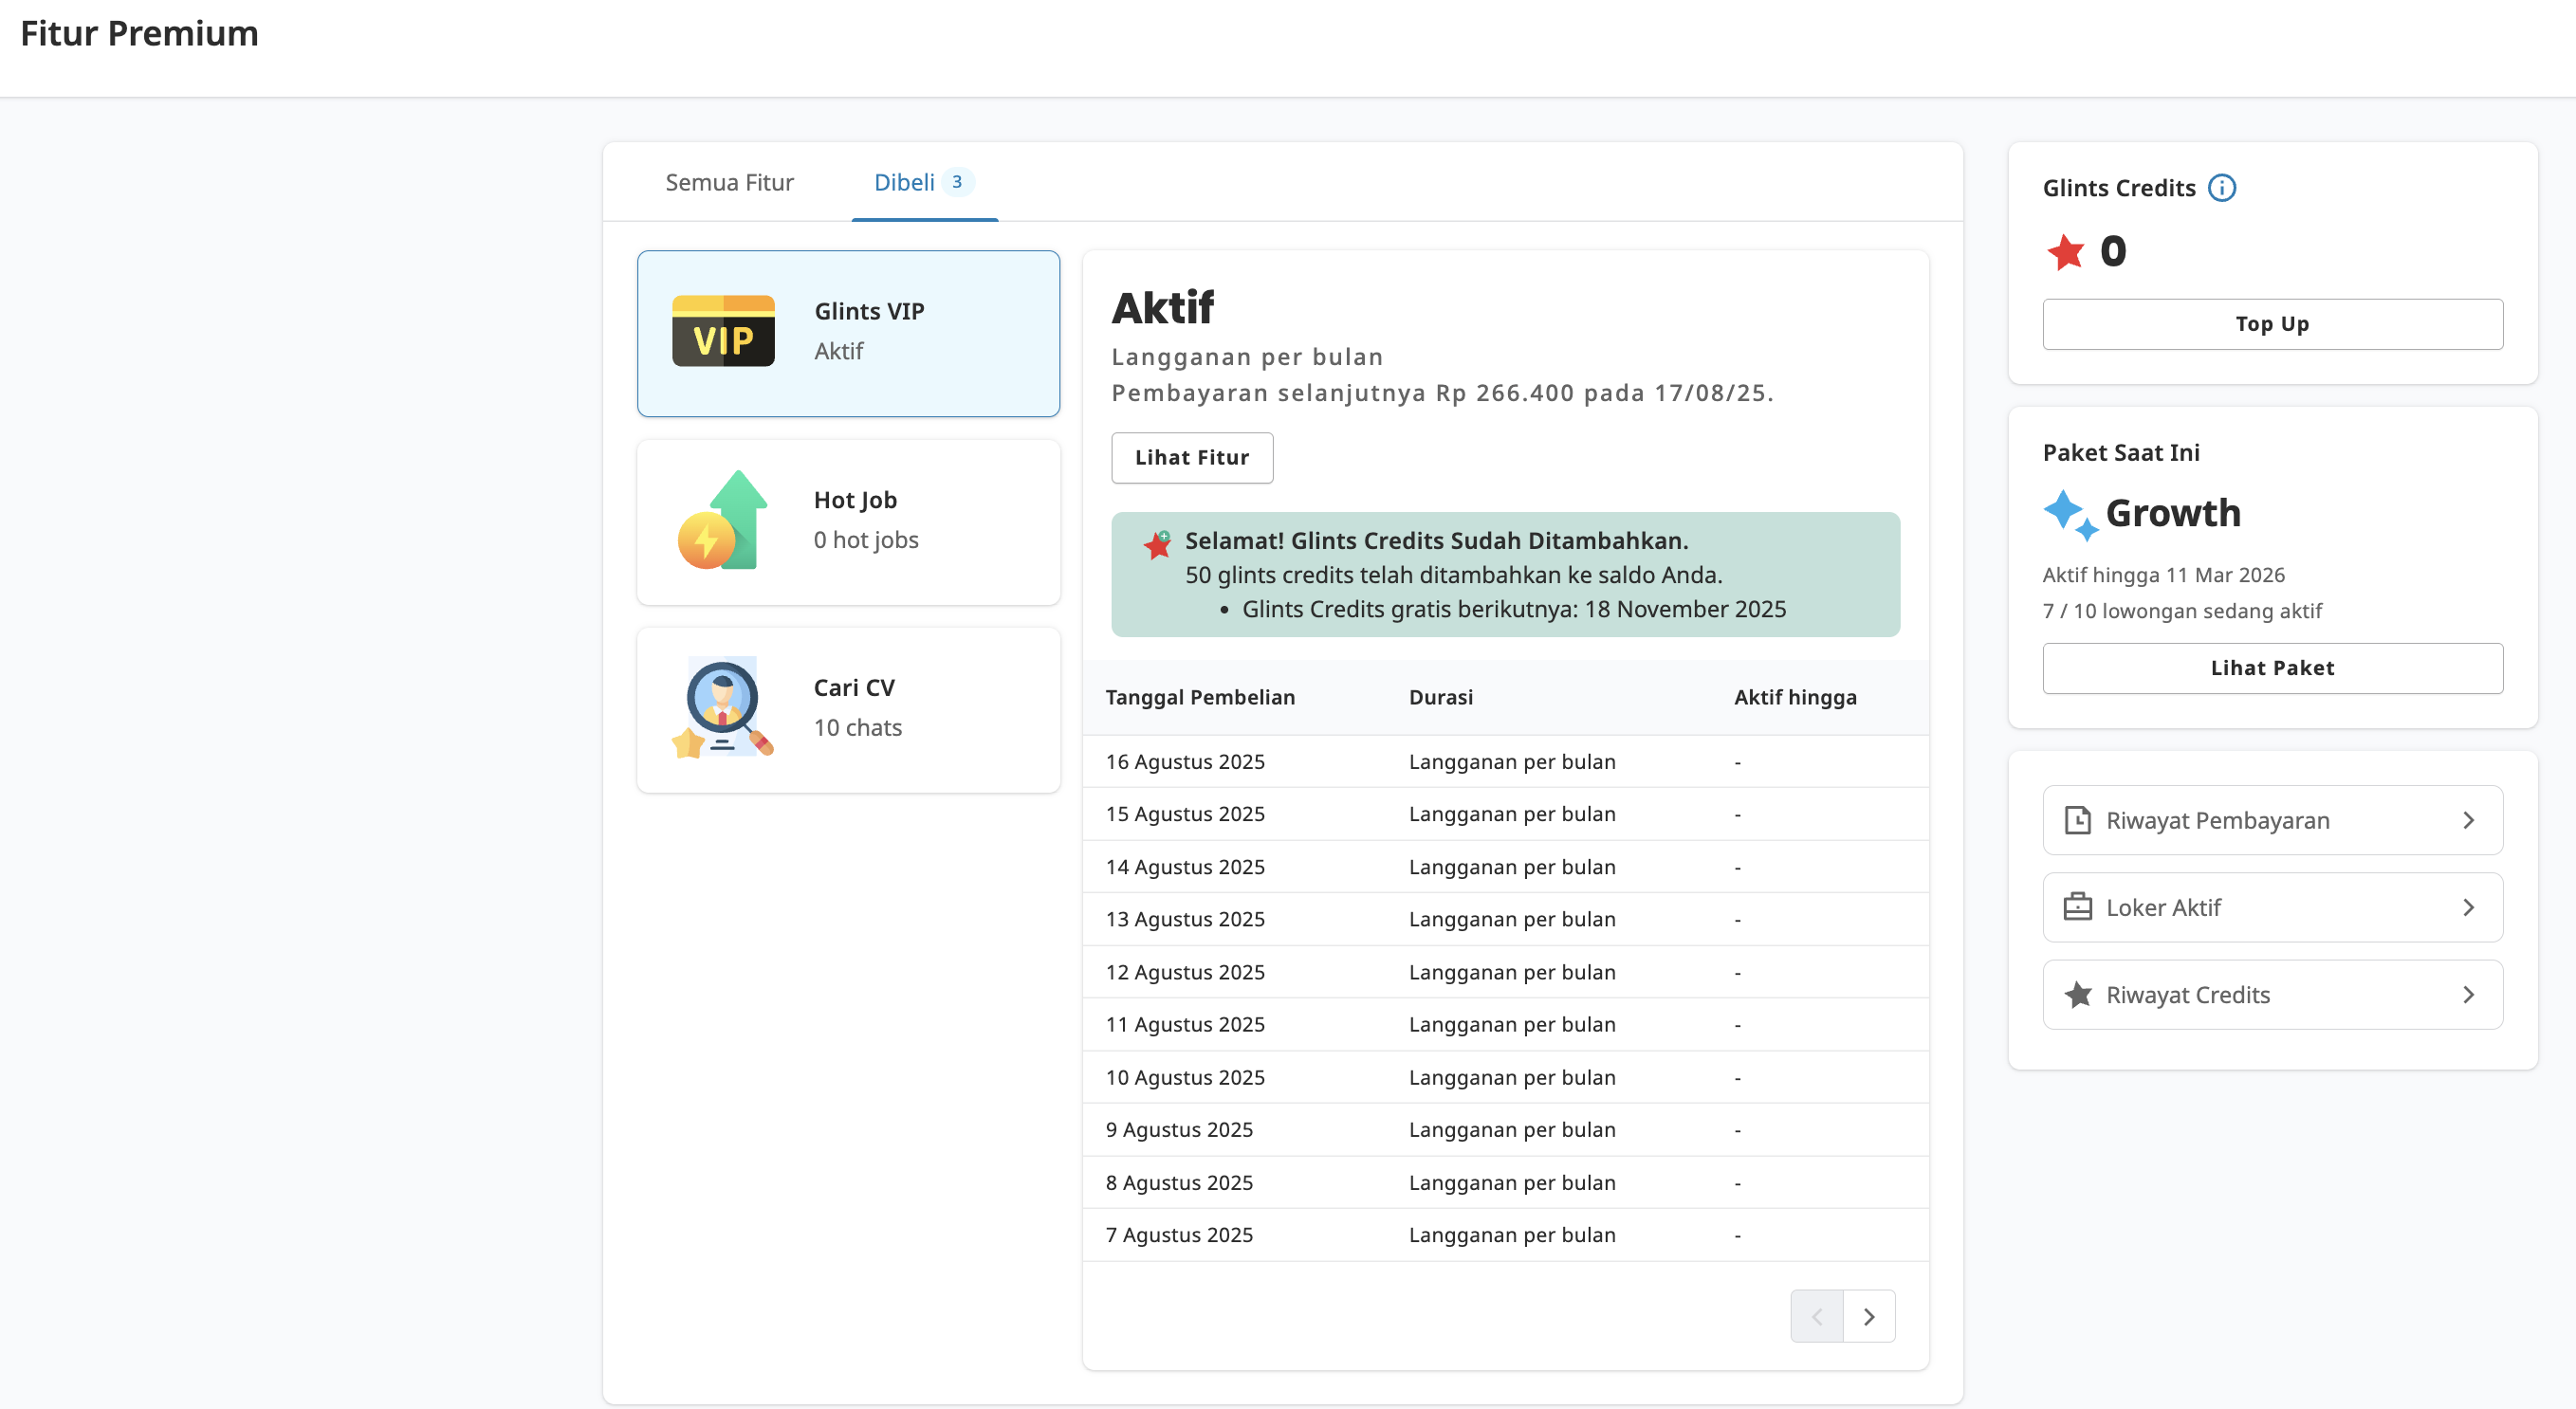This screenshot has width=2576, height=1409.
Task: Switch to the Semua Fitur tab
Action: pyautogui.click(x=729, y=182)
